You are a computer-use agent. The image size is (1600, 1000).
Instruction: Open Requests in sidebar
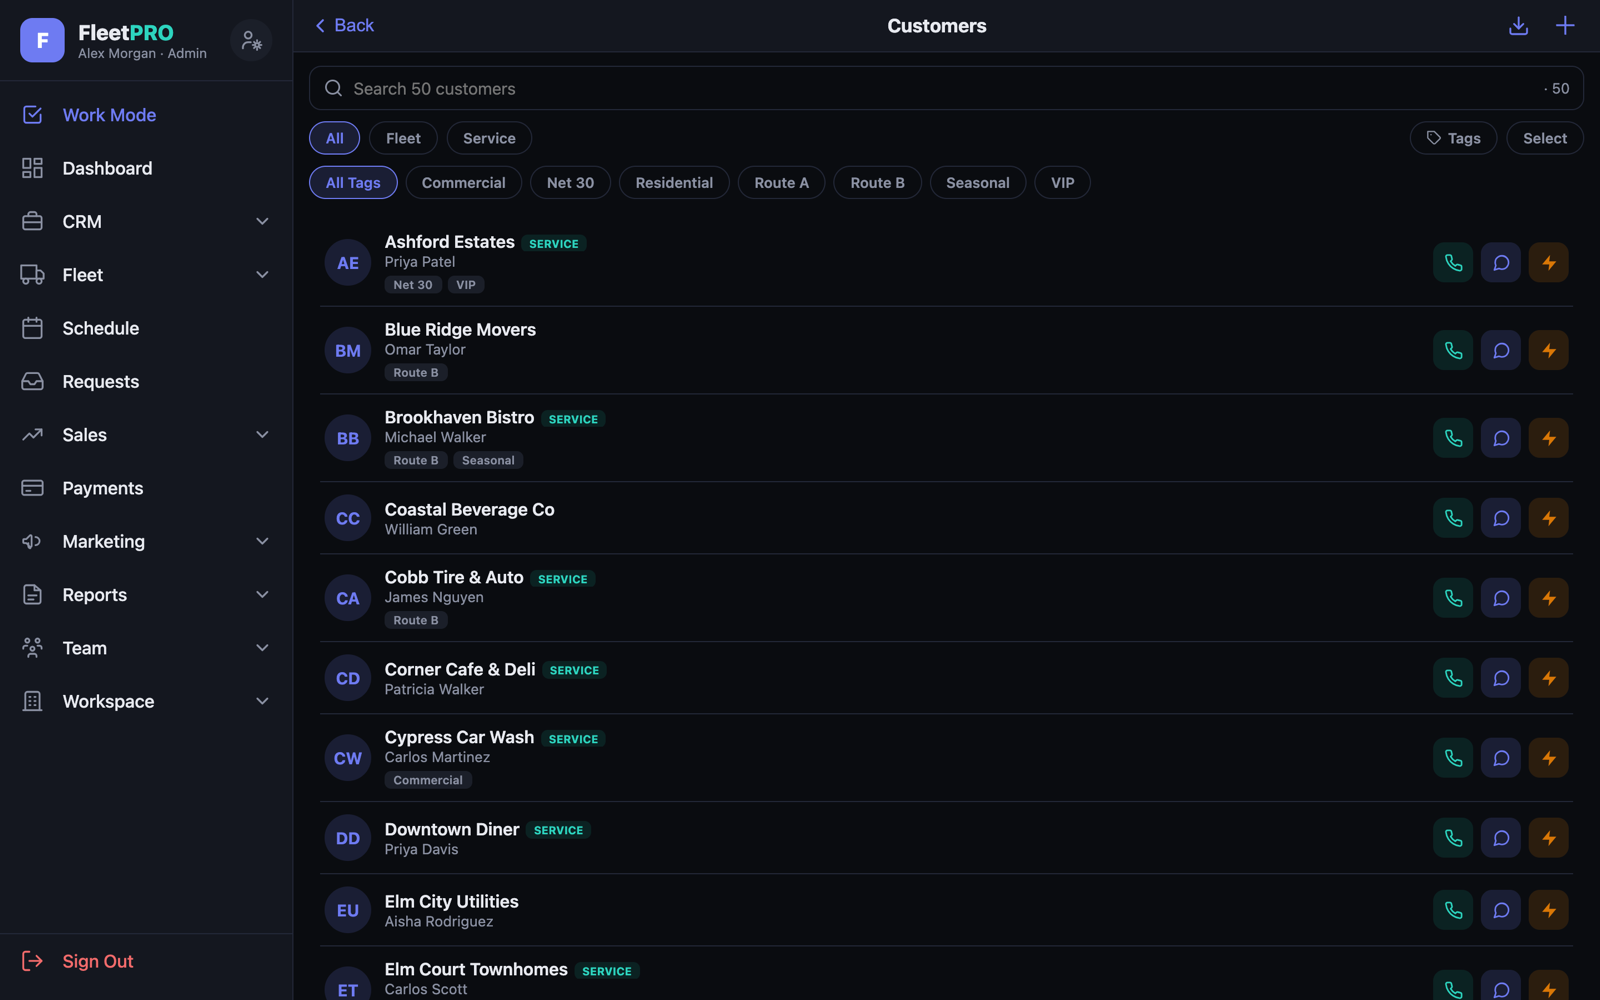tap(146, 382)
